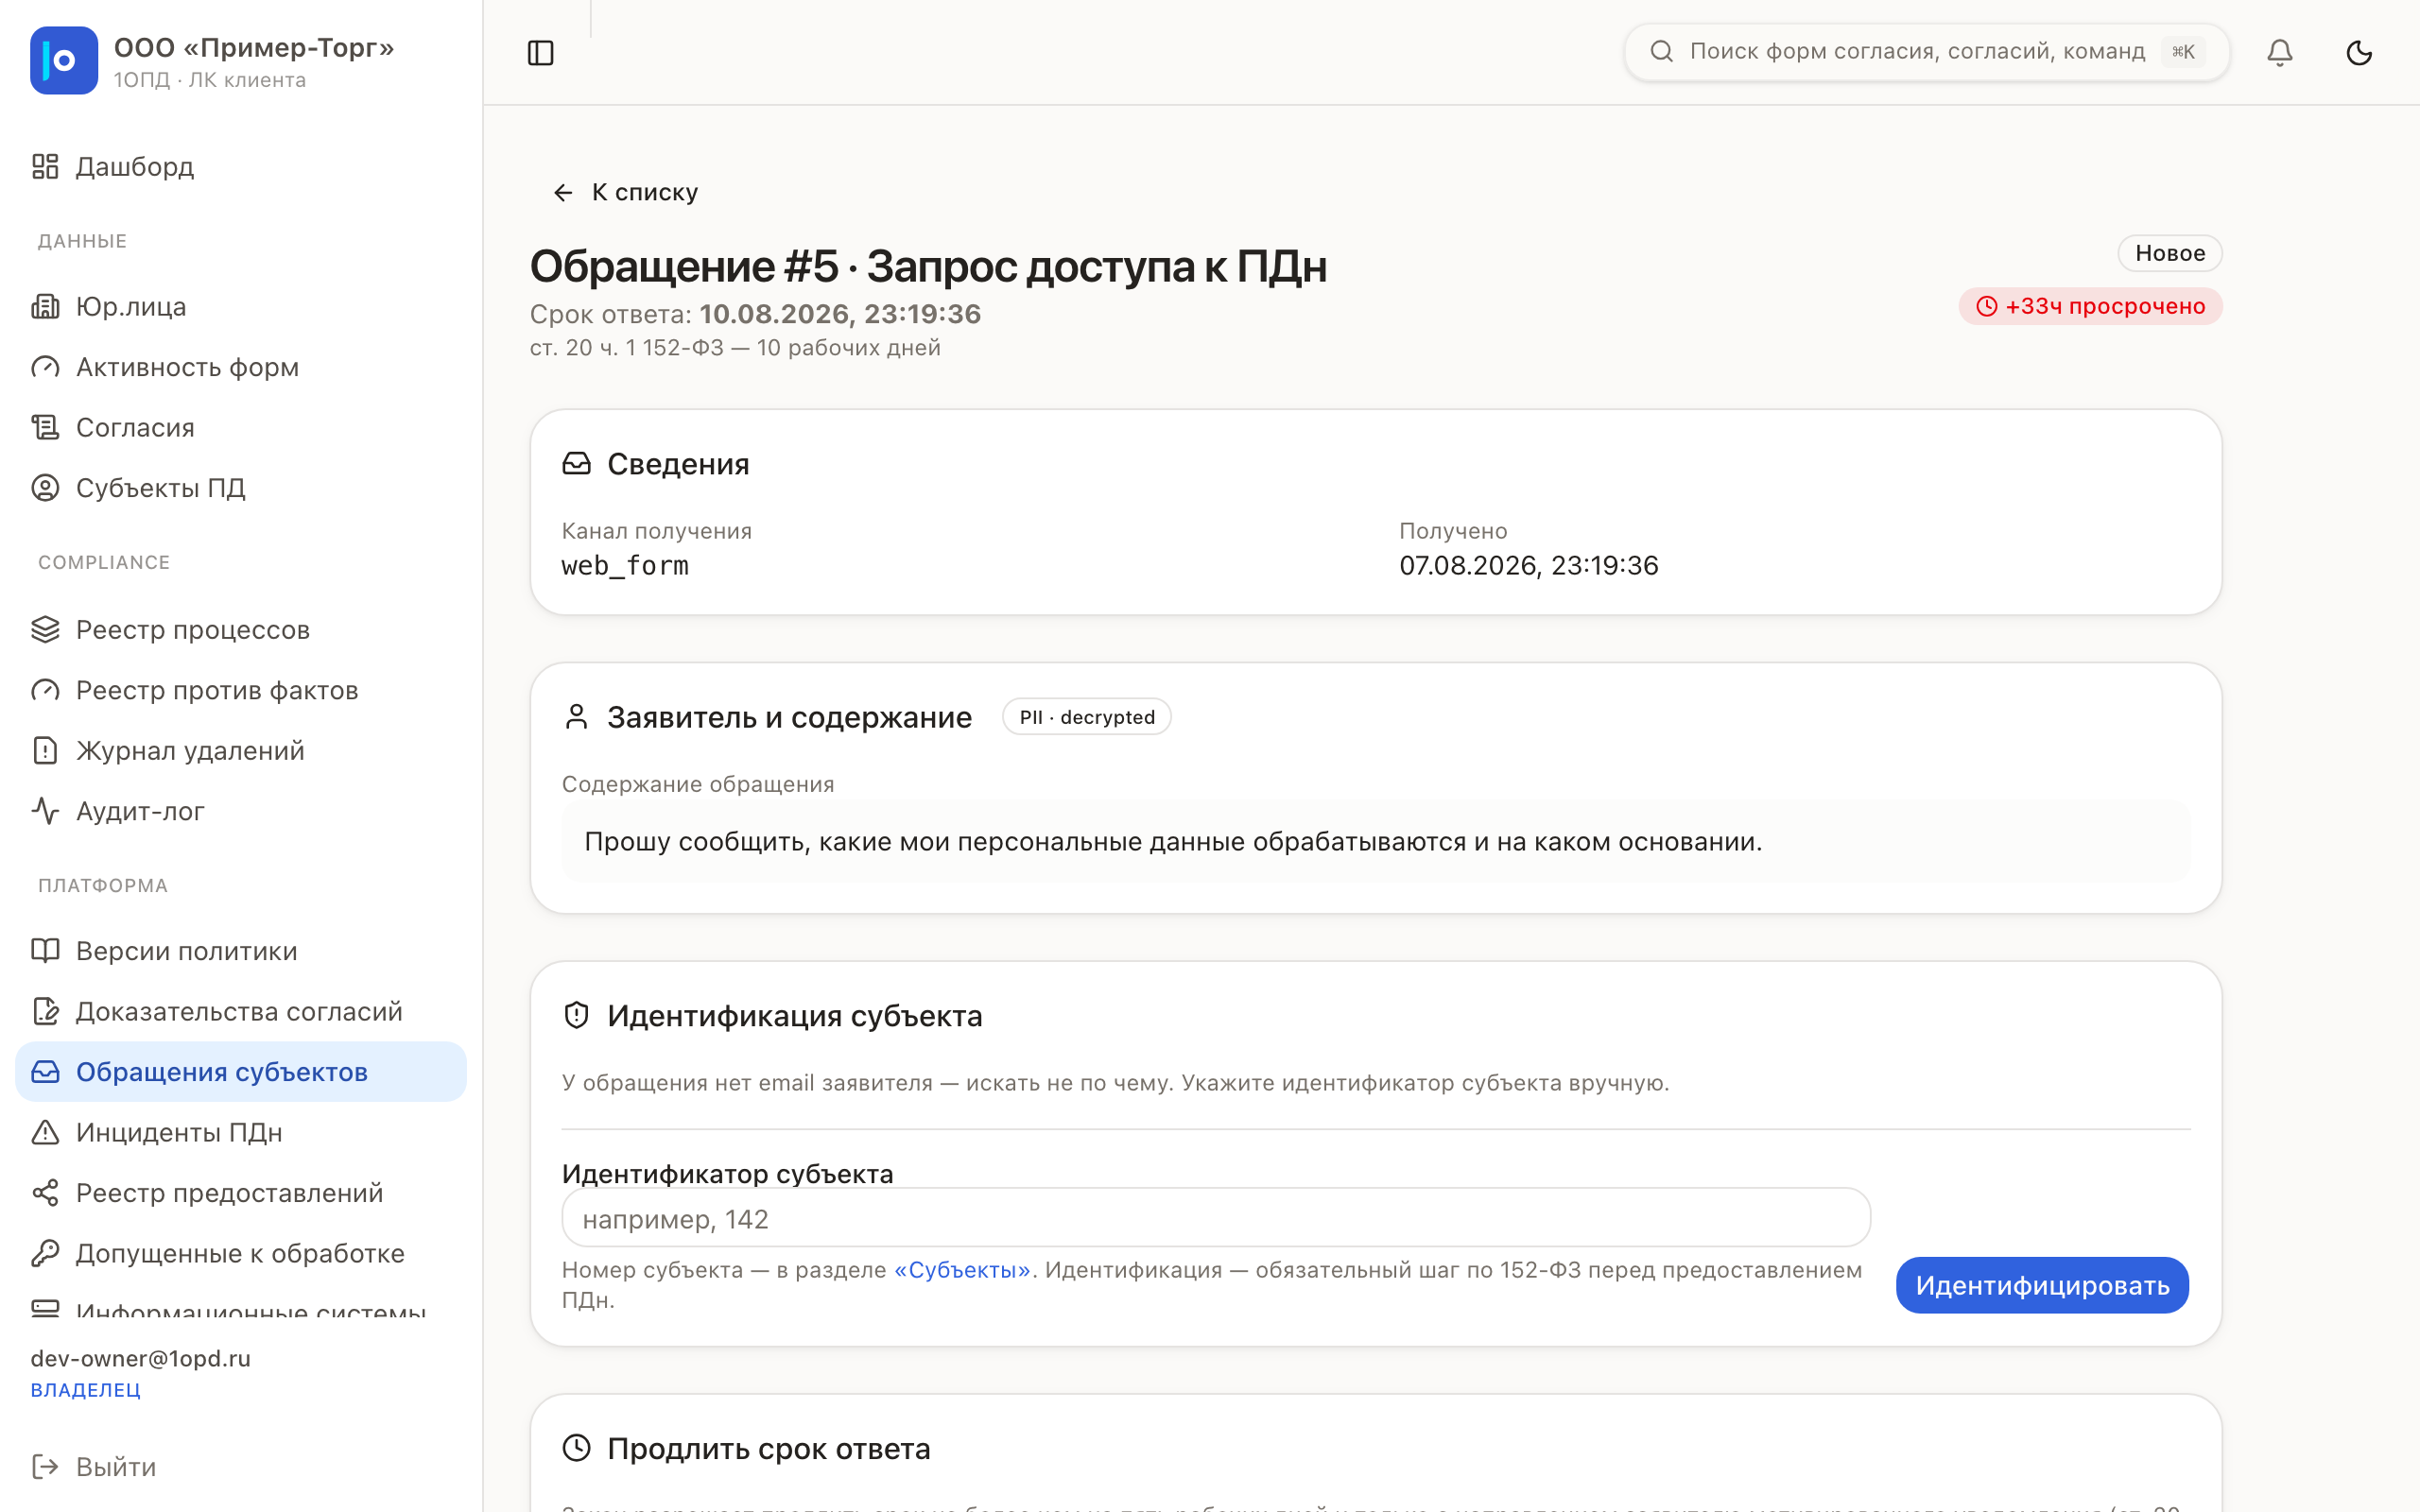Image resolution: width=2420 pixels, height=1512 pixels.
Task: Go to Субъекты ПД section
Action: [240, 488]
